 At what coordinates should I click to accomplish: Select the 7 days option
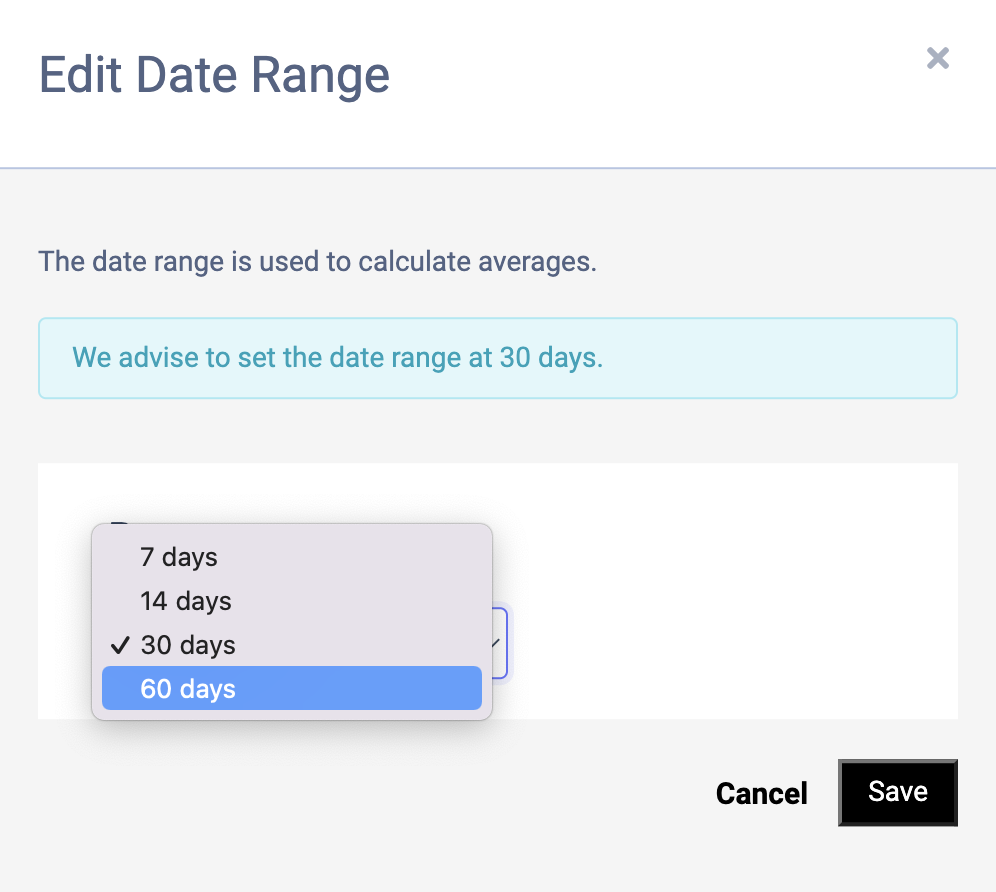(179, 557)
